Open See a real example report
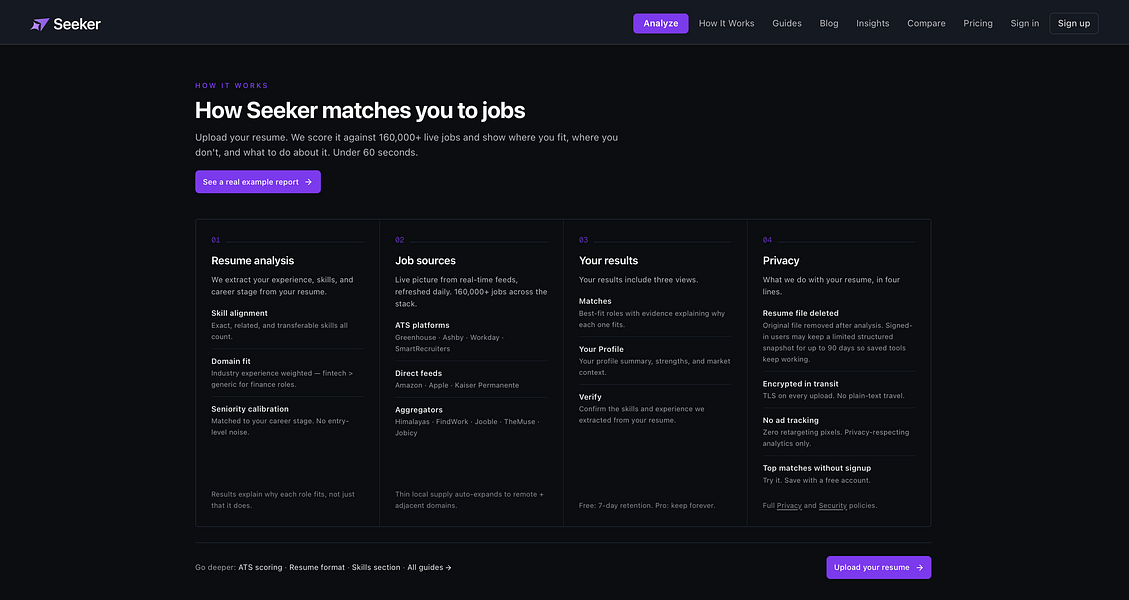1129x600 pixels. click(258, 182)
